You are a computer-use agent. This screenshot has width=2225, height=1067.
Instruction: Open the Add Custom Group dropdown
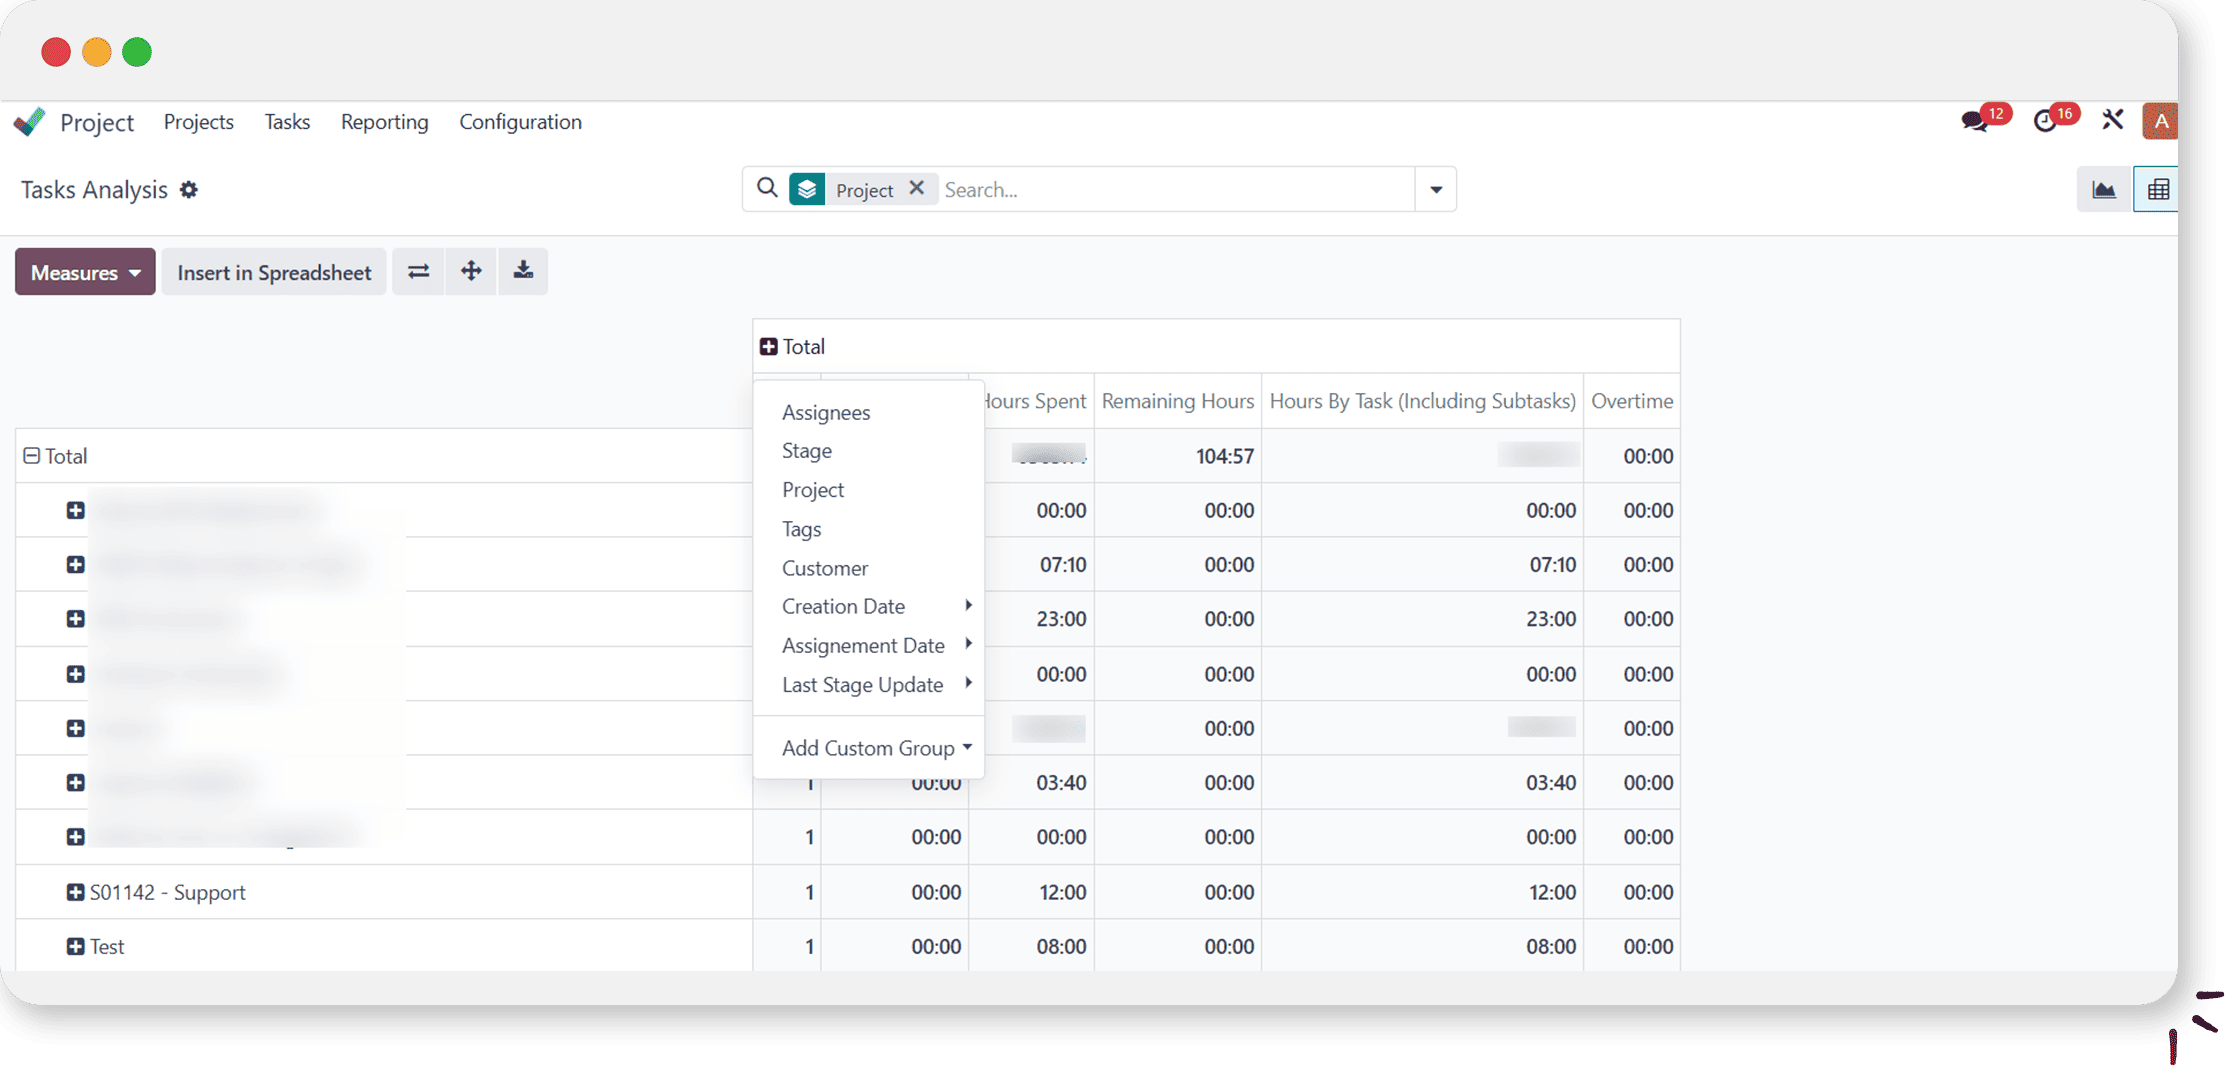(x=875, y=748)
